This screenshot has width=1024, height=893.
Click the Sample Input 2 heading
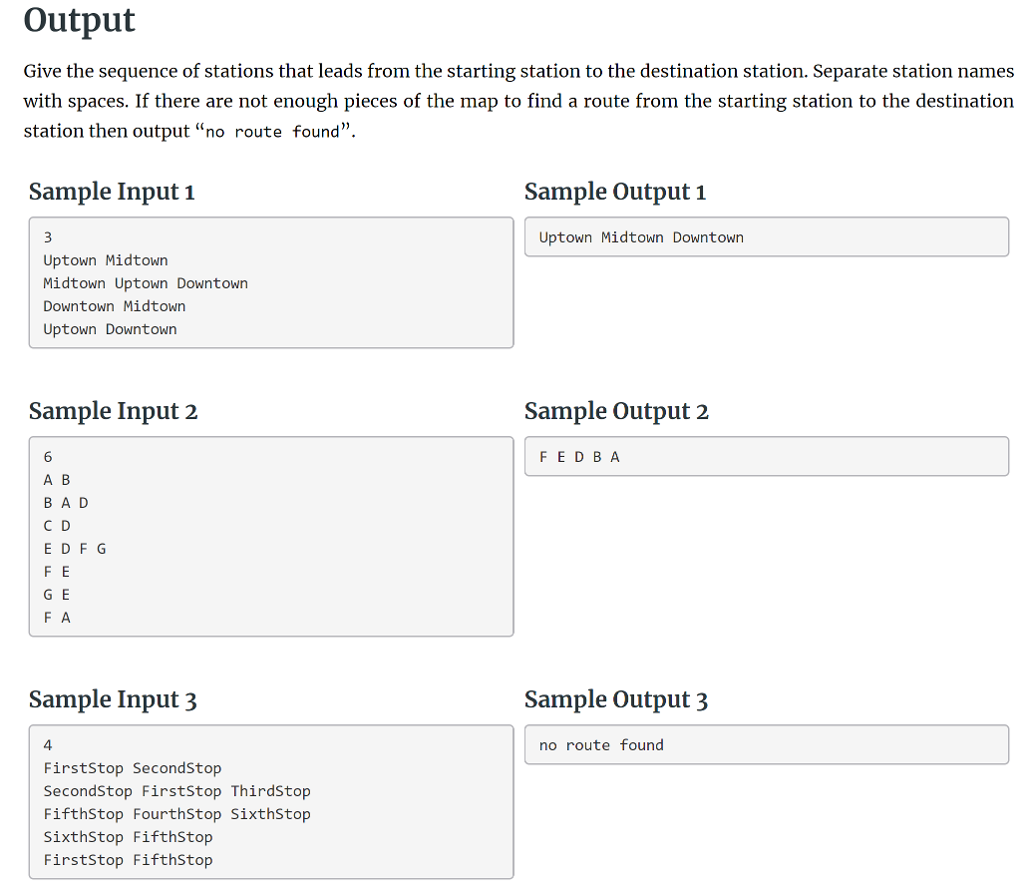pyautogui.click(x=113, y=411)
